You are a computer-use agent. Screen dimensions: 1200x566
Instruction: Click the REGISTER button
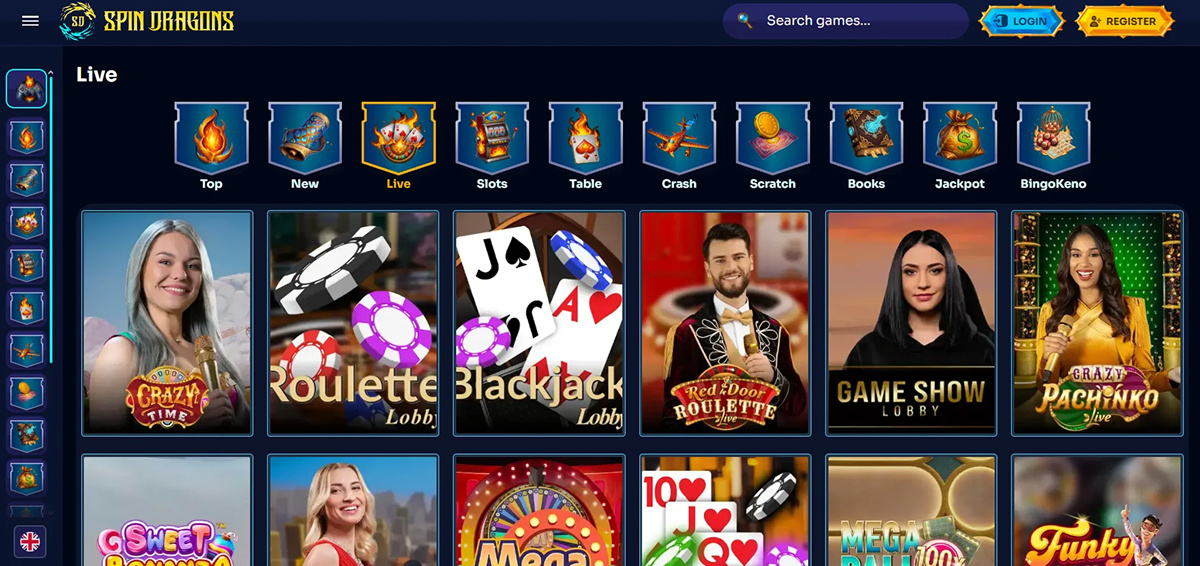tap(1124, 21)
